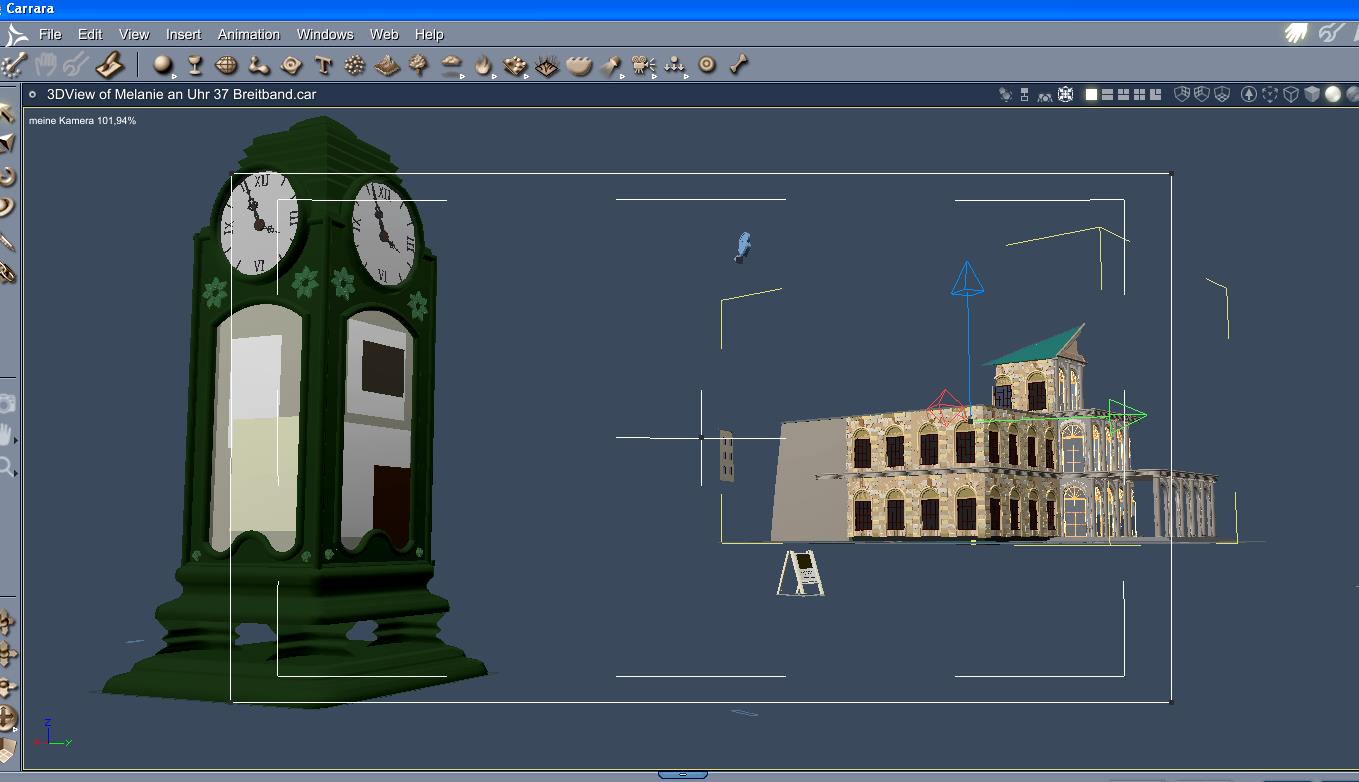Image resolution: width=1359 pixels, height=782 pixels.
Task: Click the Vertex Object globe icon
Action: [x=227, y=65]
